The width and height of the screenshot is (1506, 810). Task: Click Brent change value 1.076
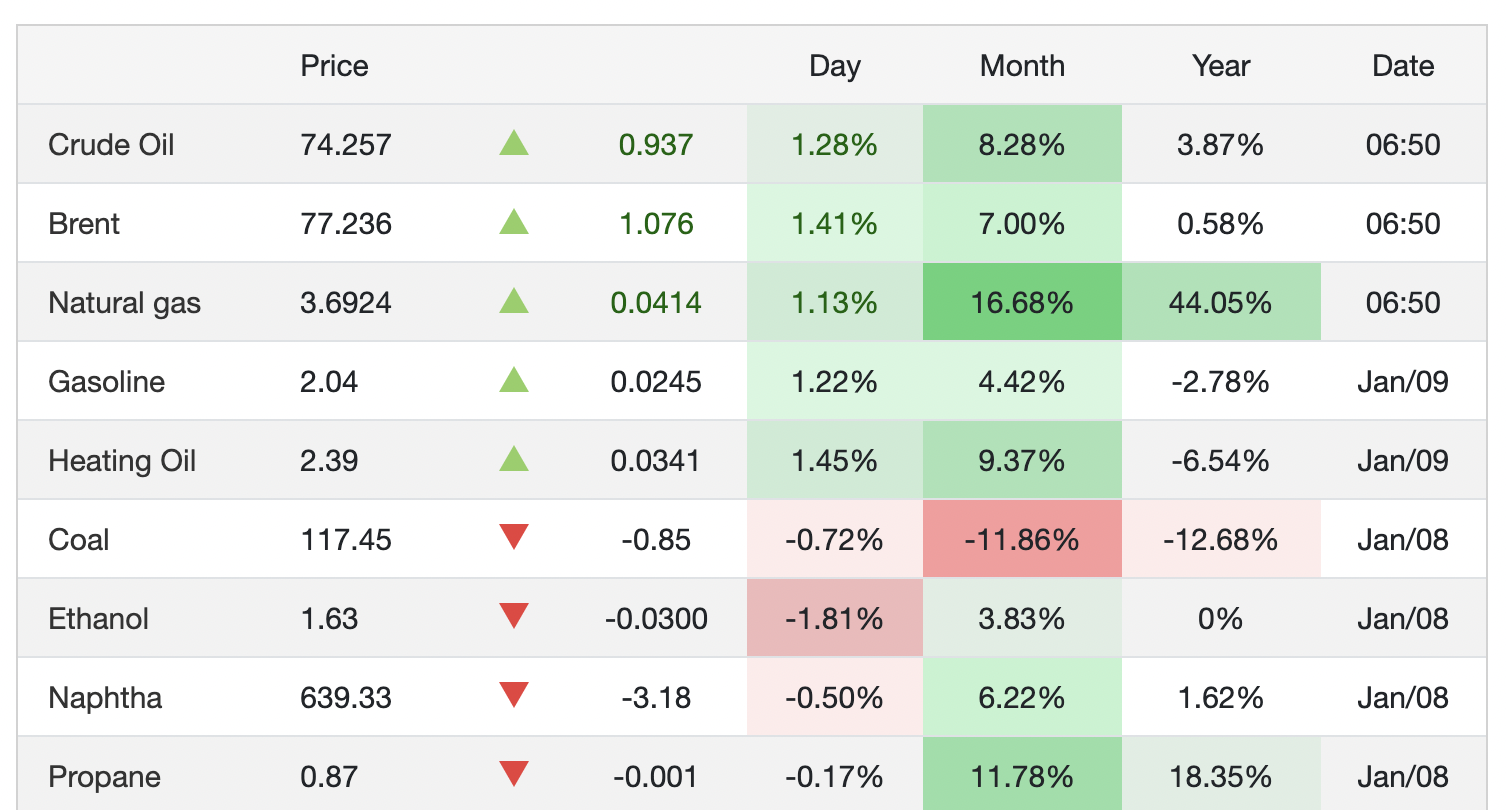[656, 224]
